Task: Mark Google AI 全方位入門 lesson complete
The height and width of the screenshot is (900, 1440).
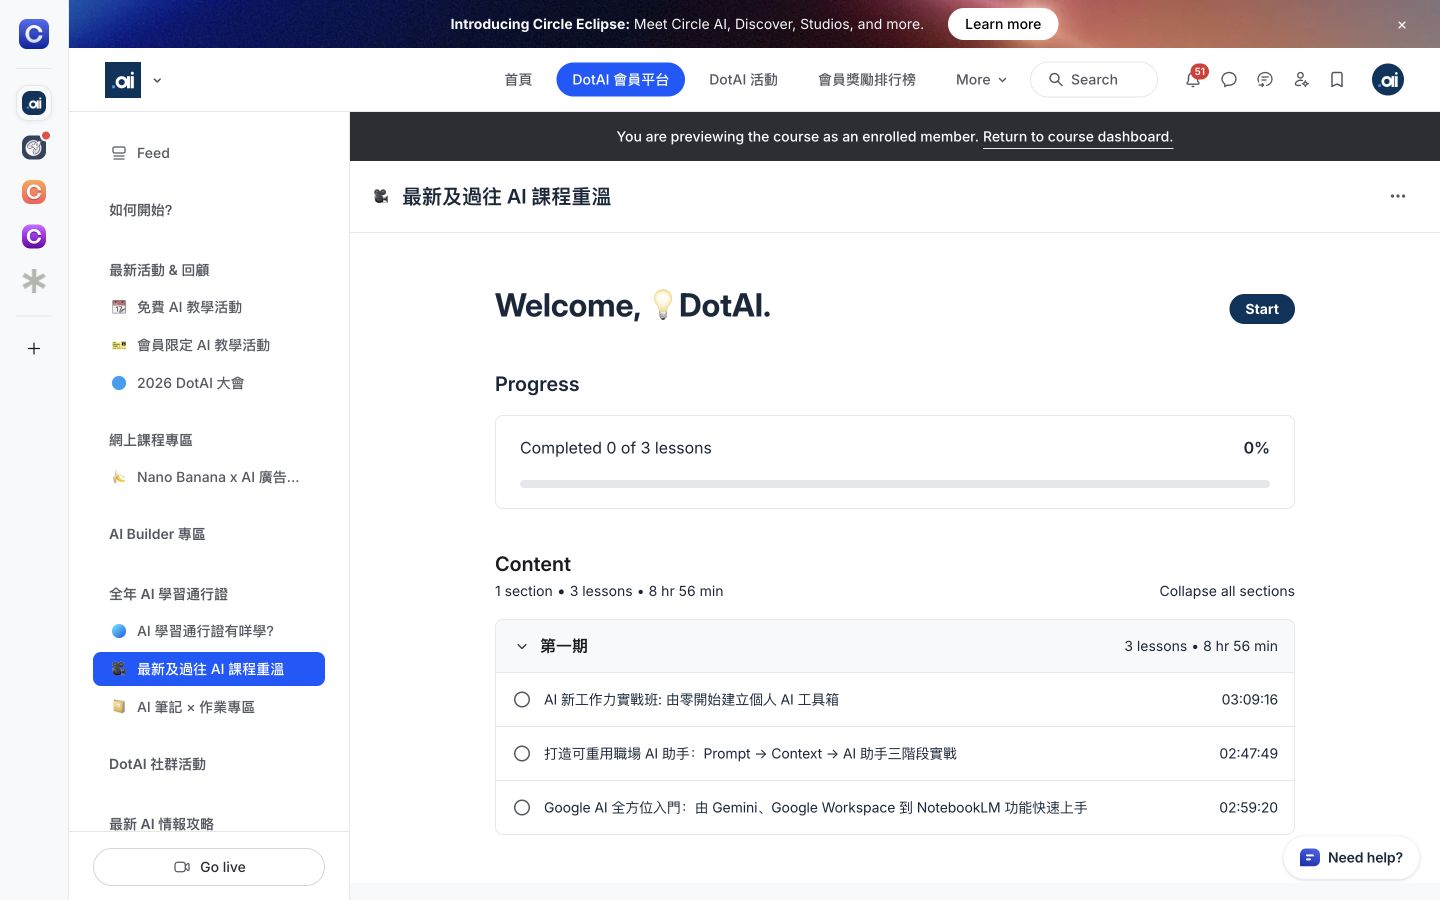Action: tap(522, 808)
